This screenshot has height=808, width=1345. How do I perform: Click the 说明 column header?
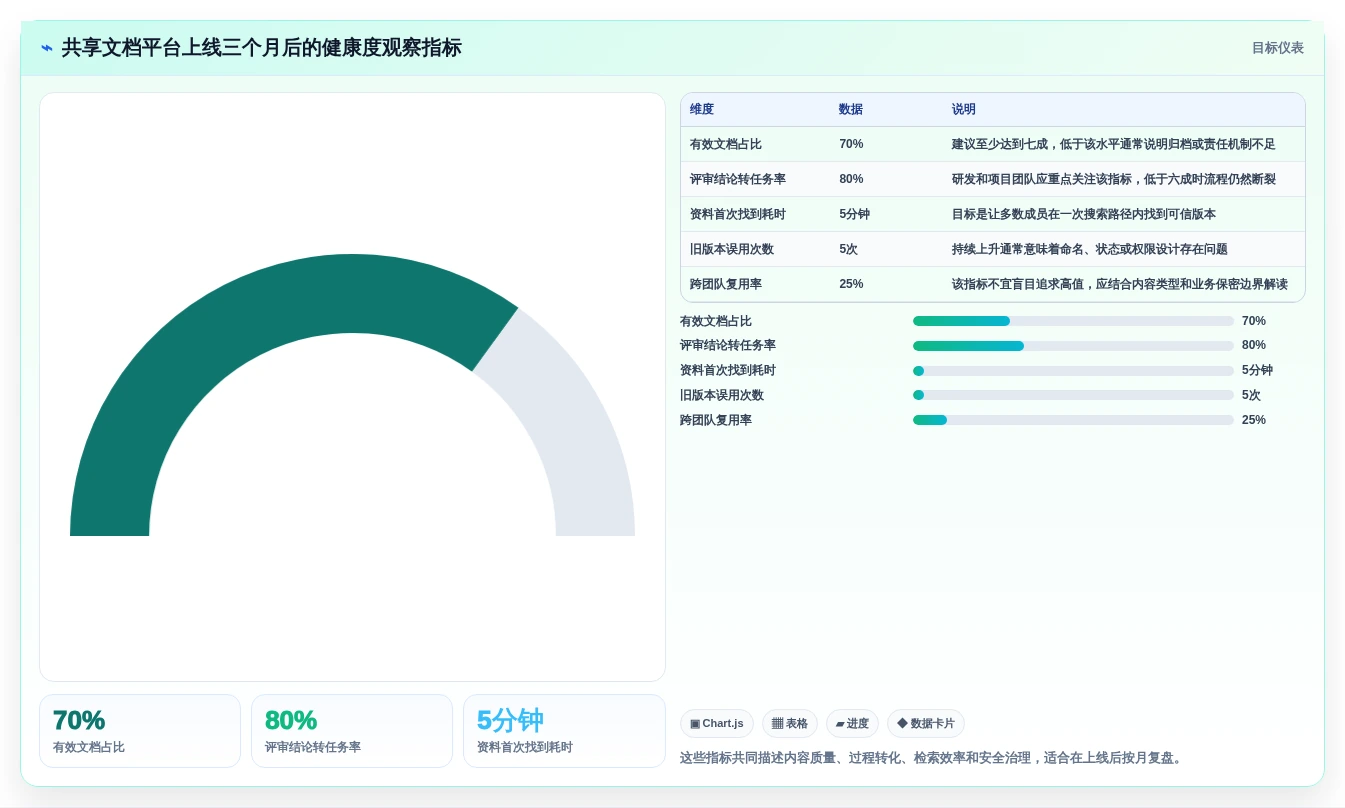coord(964,110)
